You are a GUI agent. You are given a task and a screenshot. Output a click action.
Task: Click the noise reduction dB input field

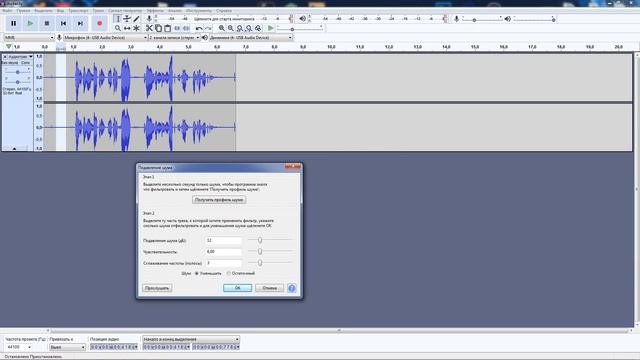(x=223, y=240)
